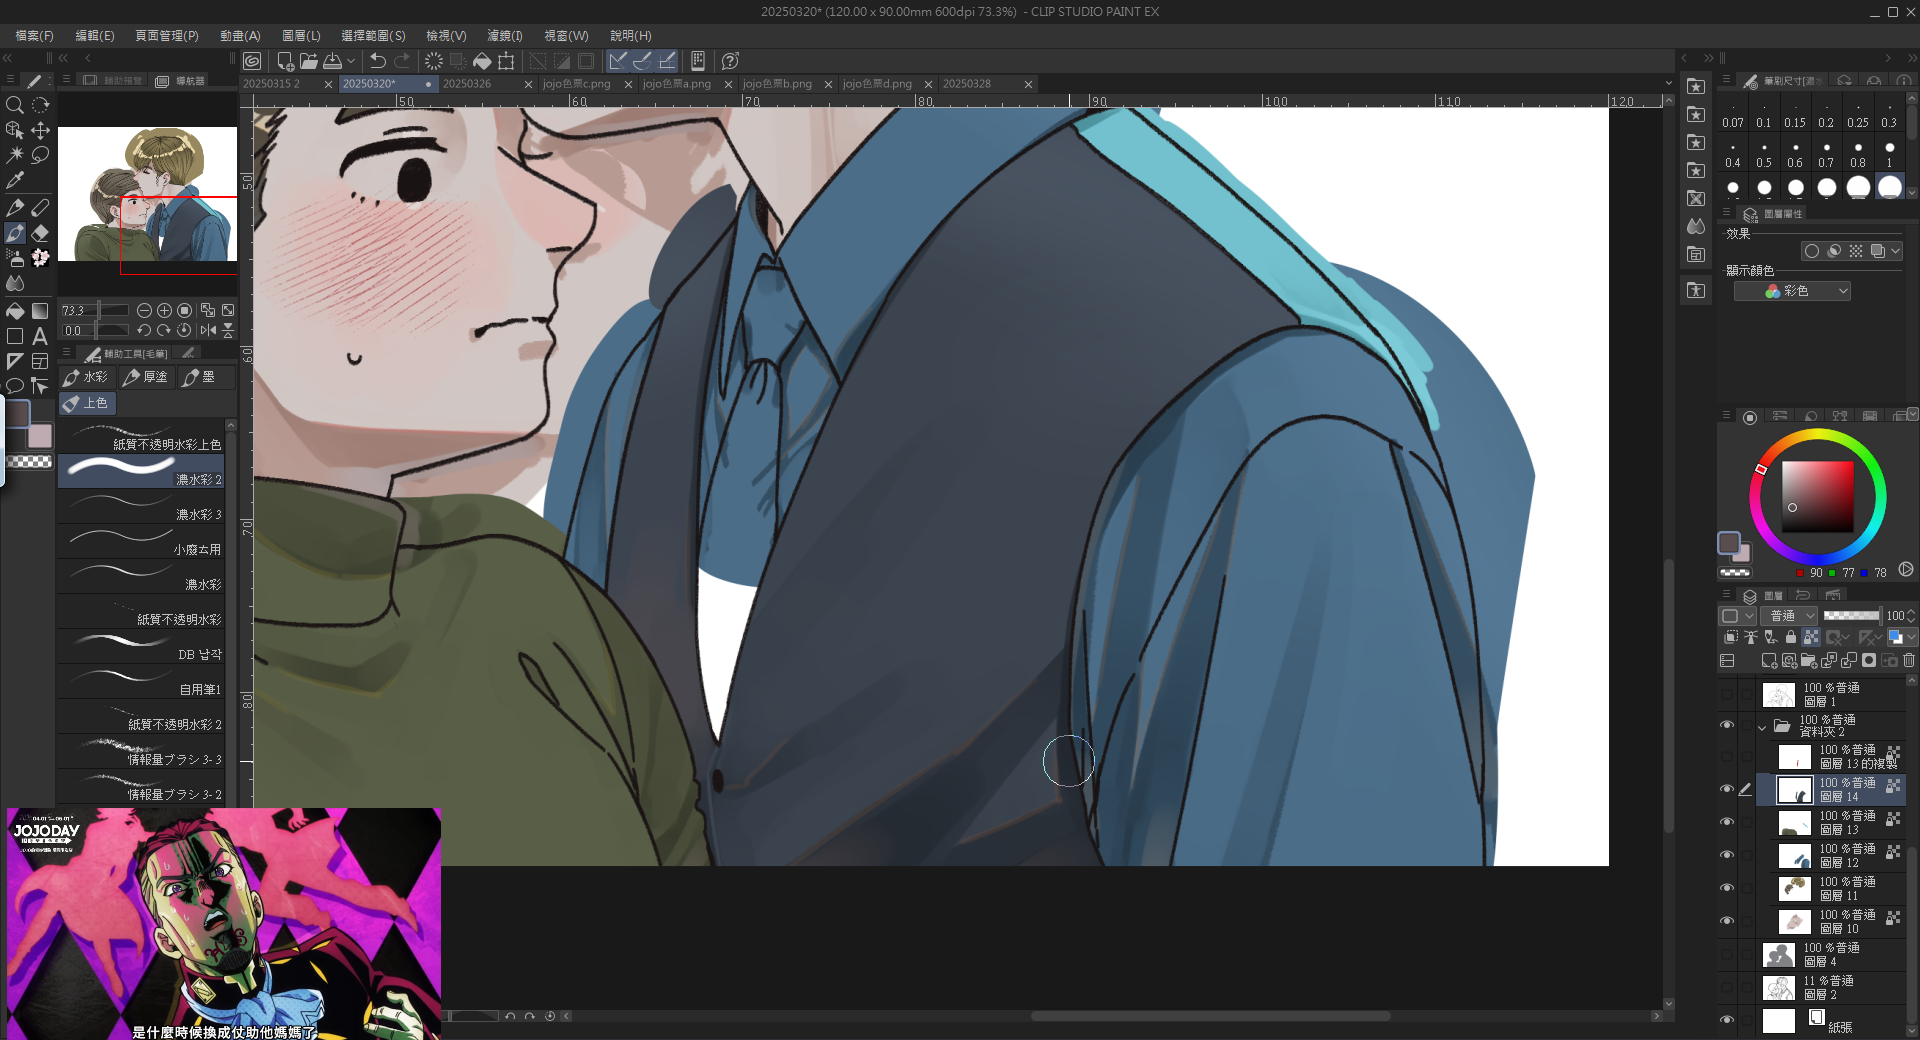The width and height of the screenshot is (1920, 1040).
Task: Select the Zoom magnifier tool
Action: tap(14, 105)
